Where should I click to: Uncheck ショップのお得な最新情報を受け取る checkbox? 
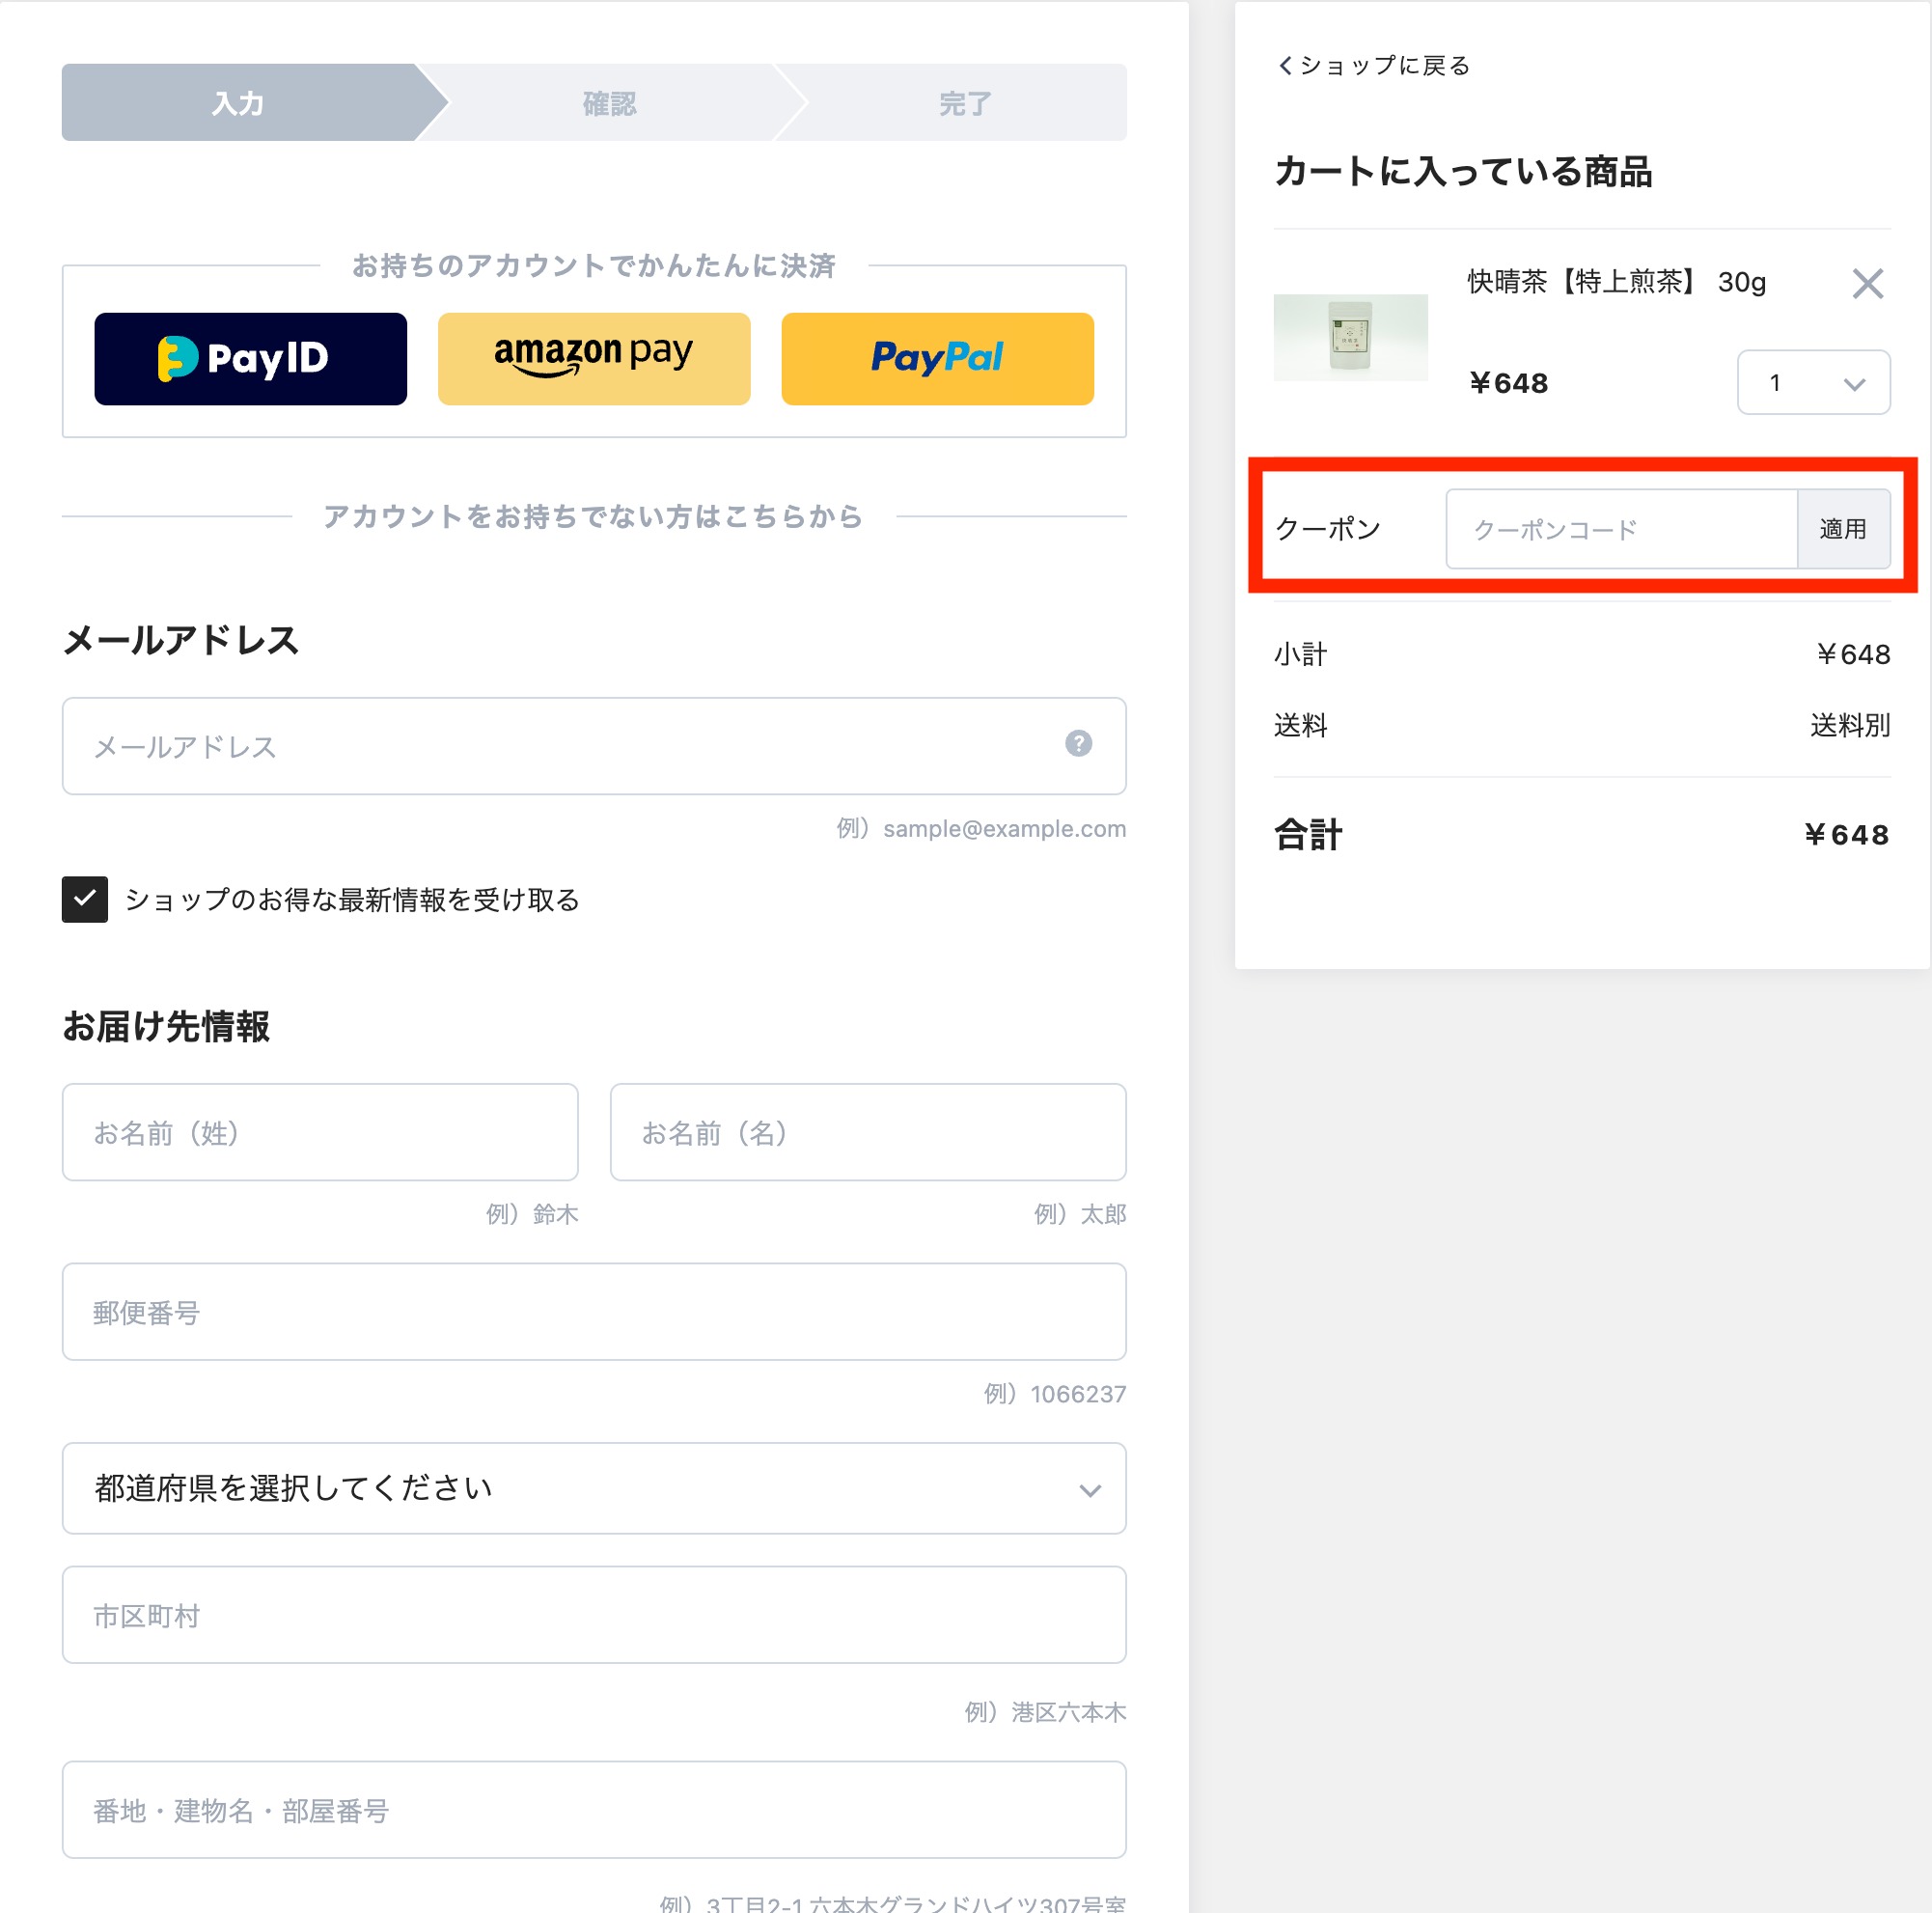[85, 899]
